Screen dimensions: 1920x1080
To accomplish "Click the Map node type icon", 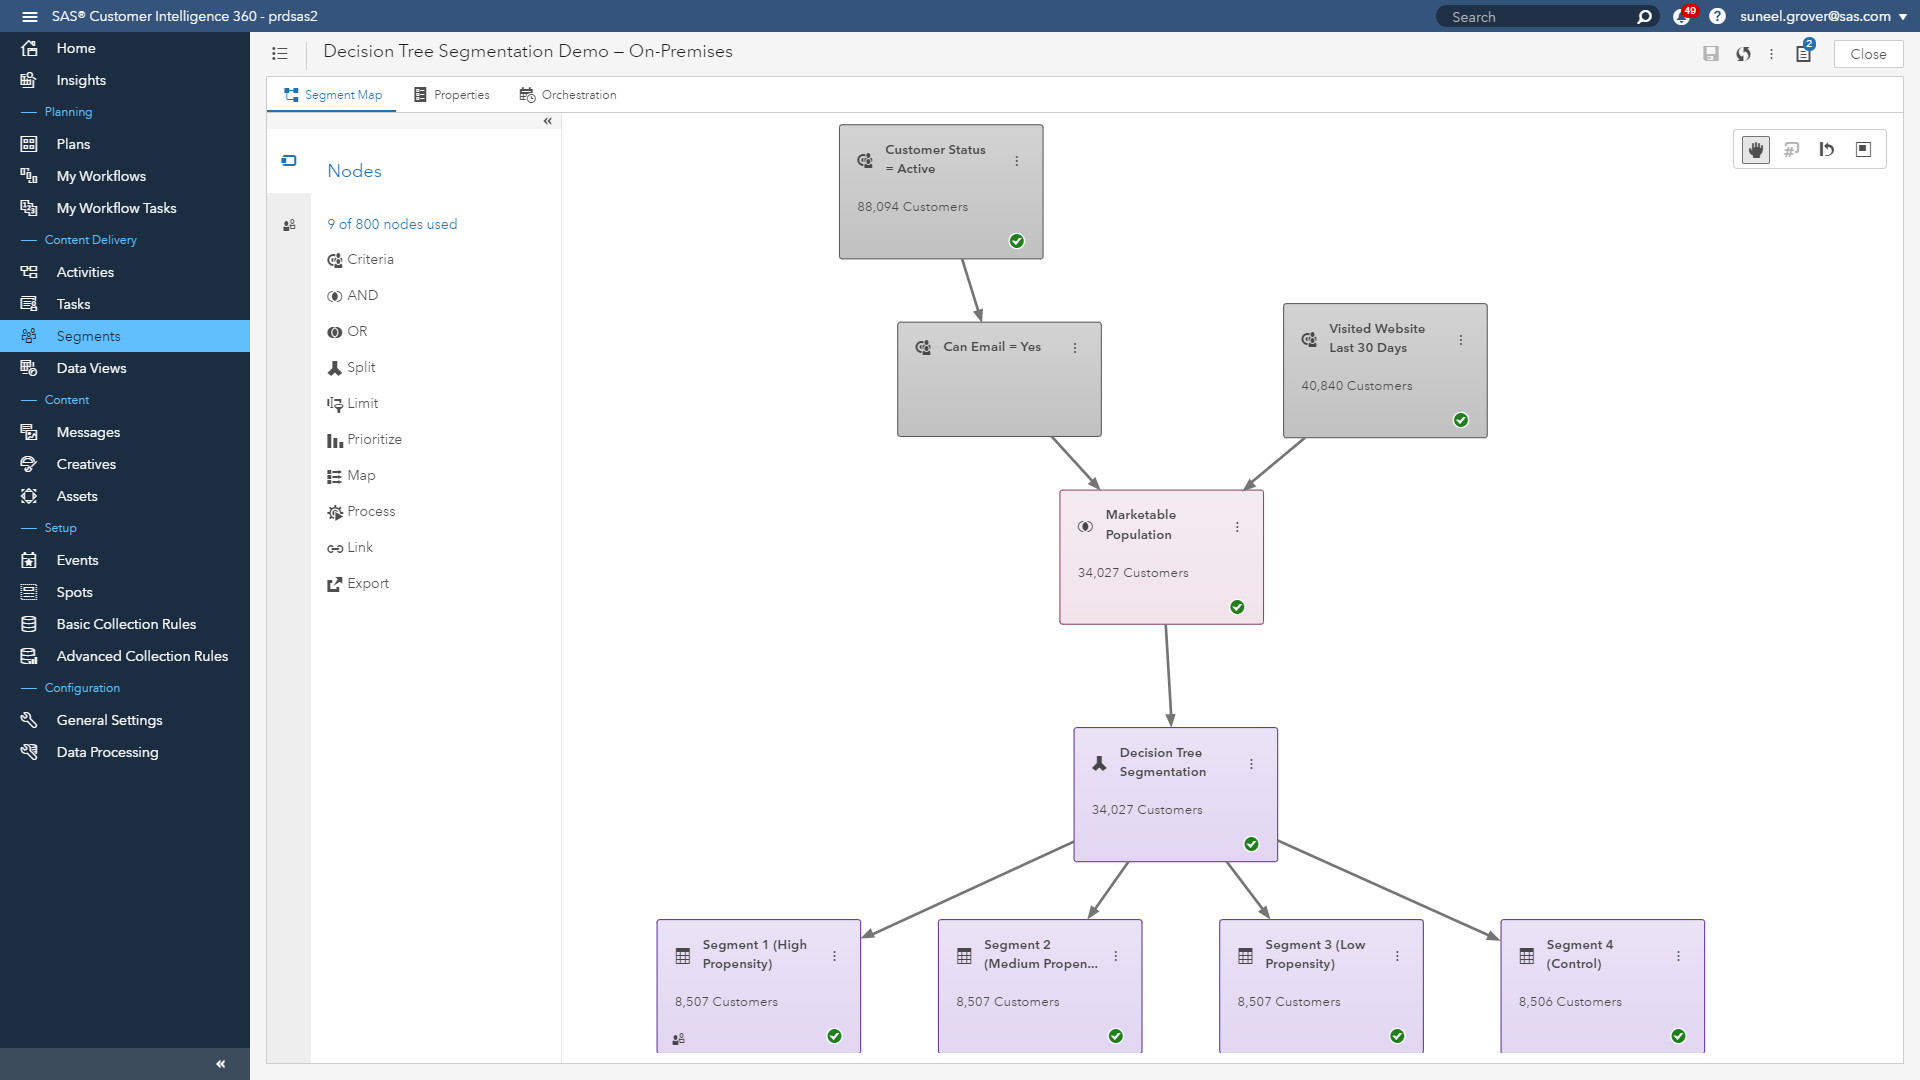I will click(335, 475).
